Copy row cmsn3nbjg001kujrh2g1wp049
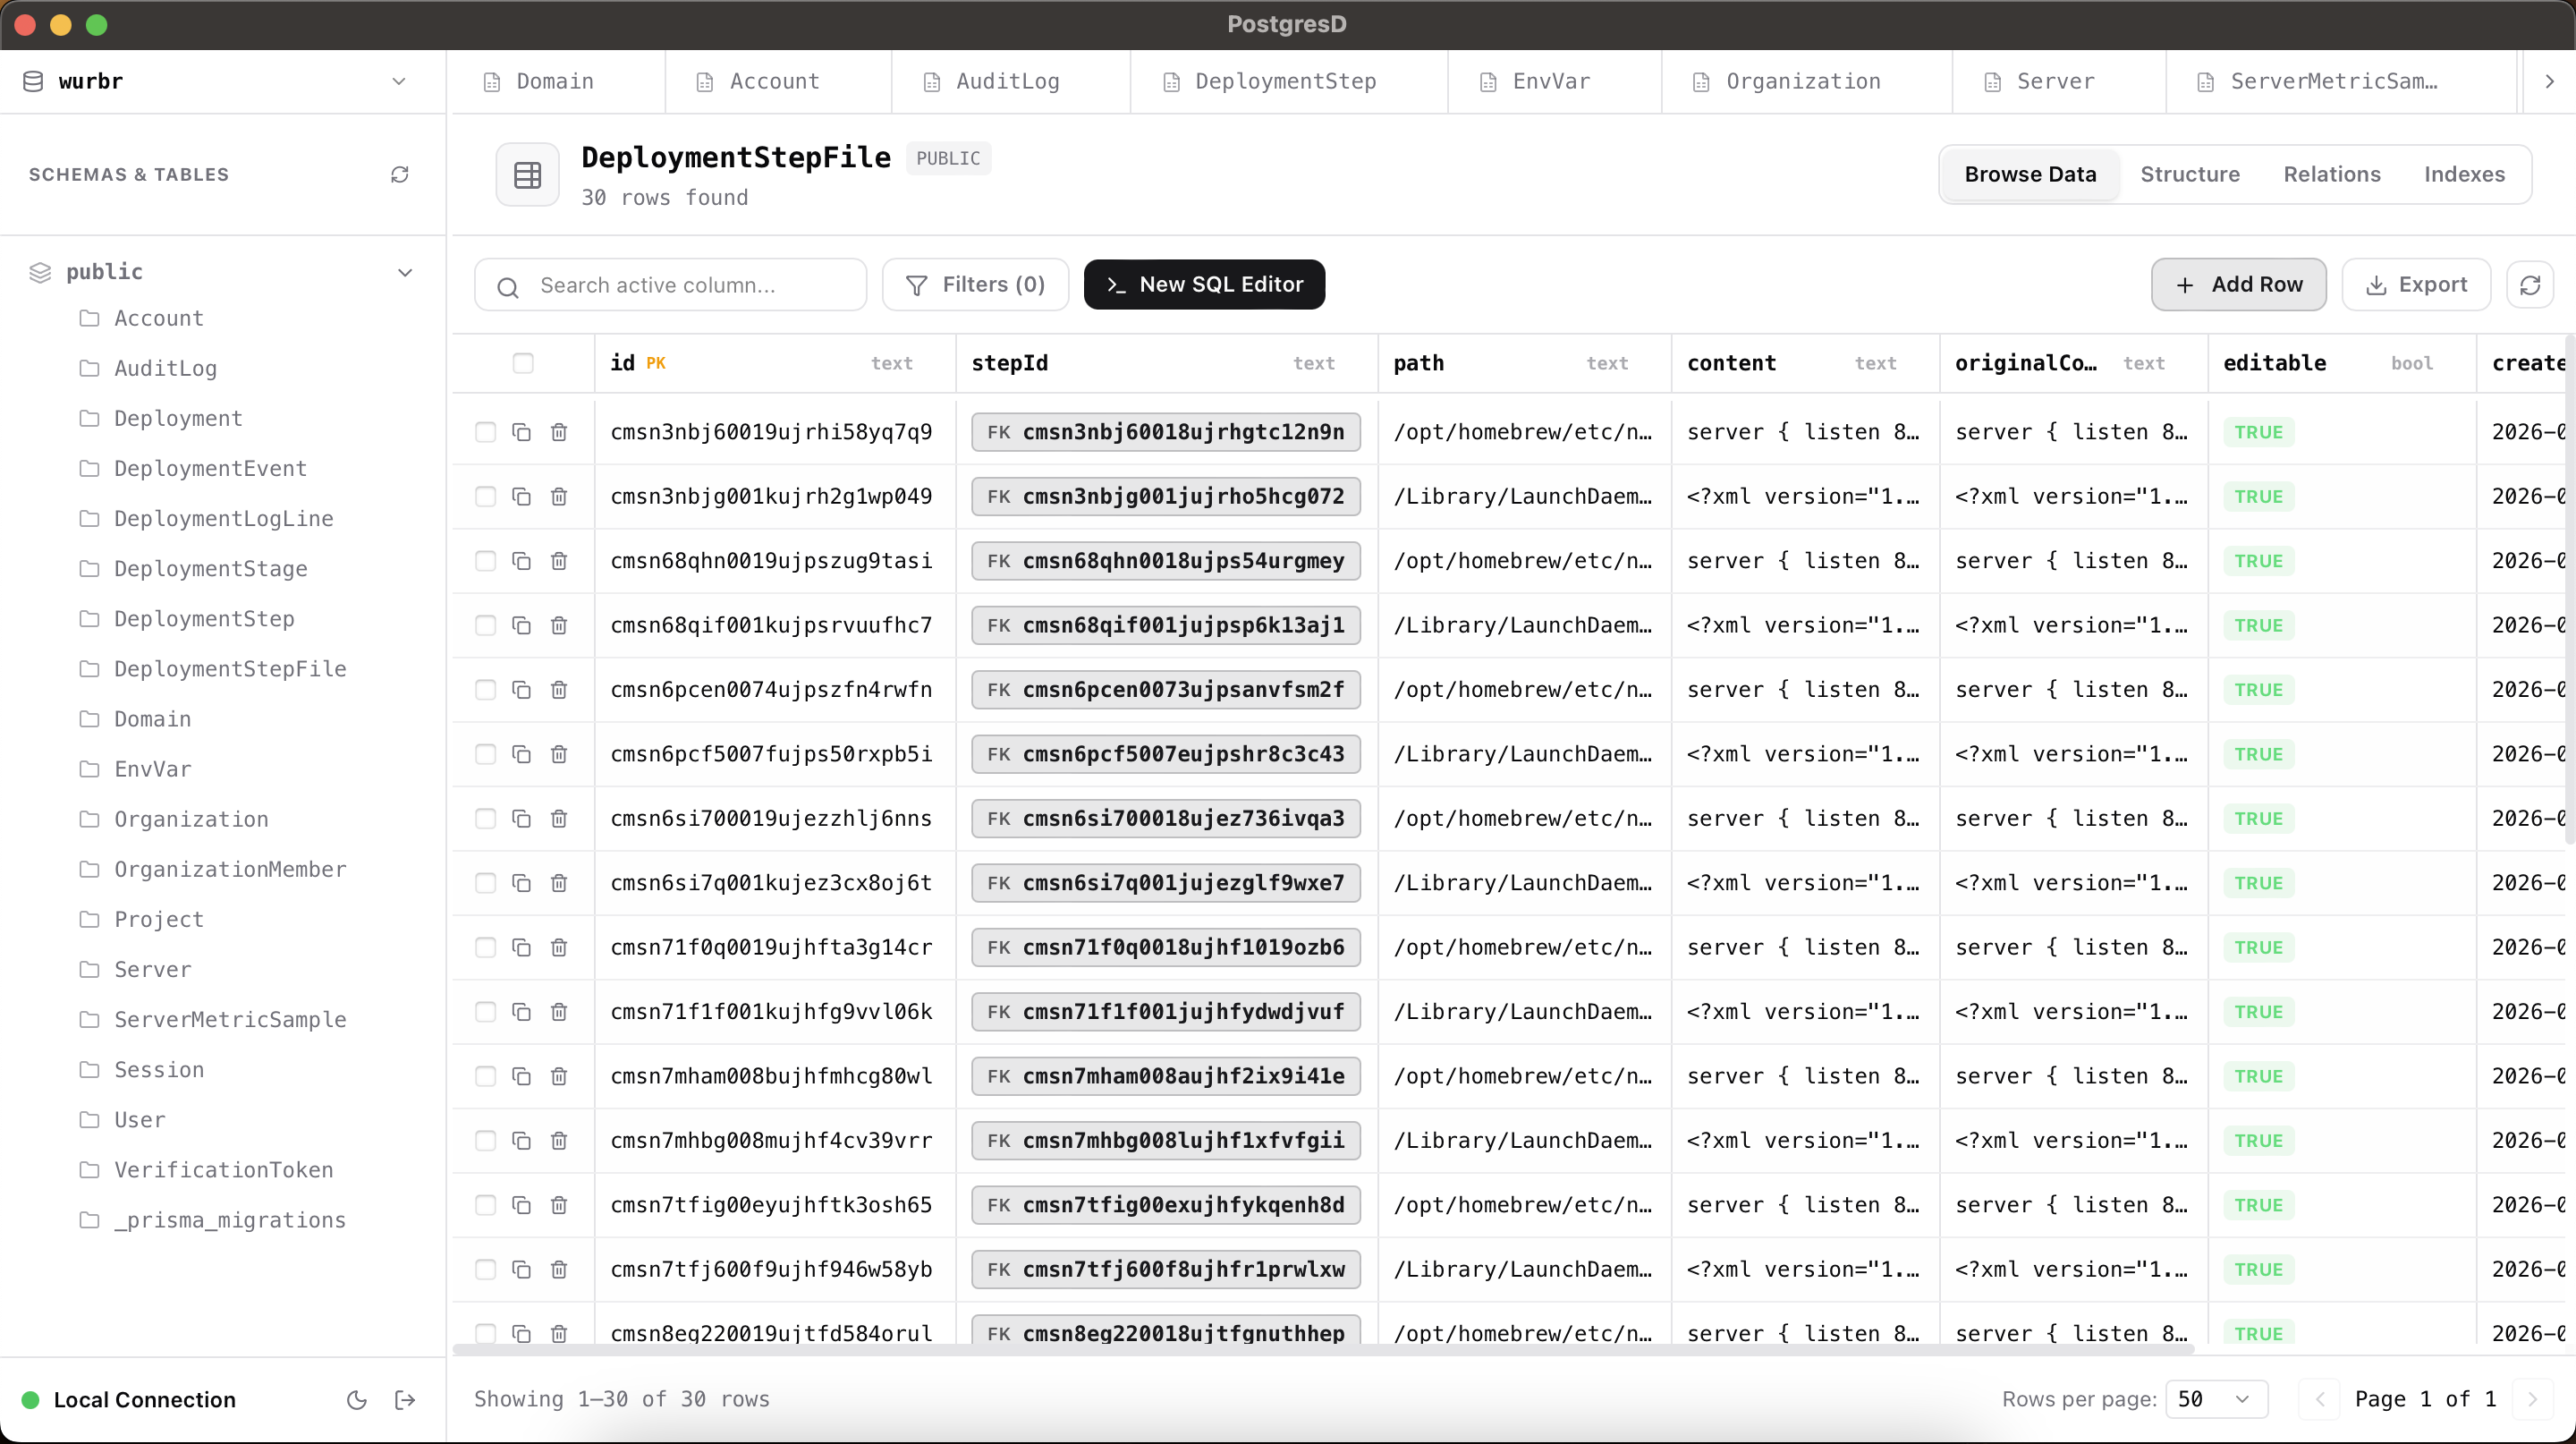 point(521,496)
